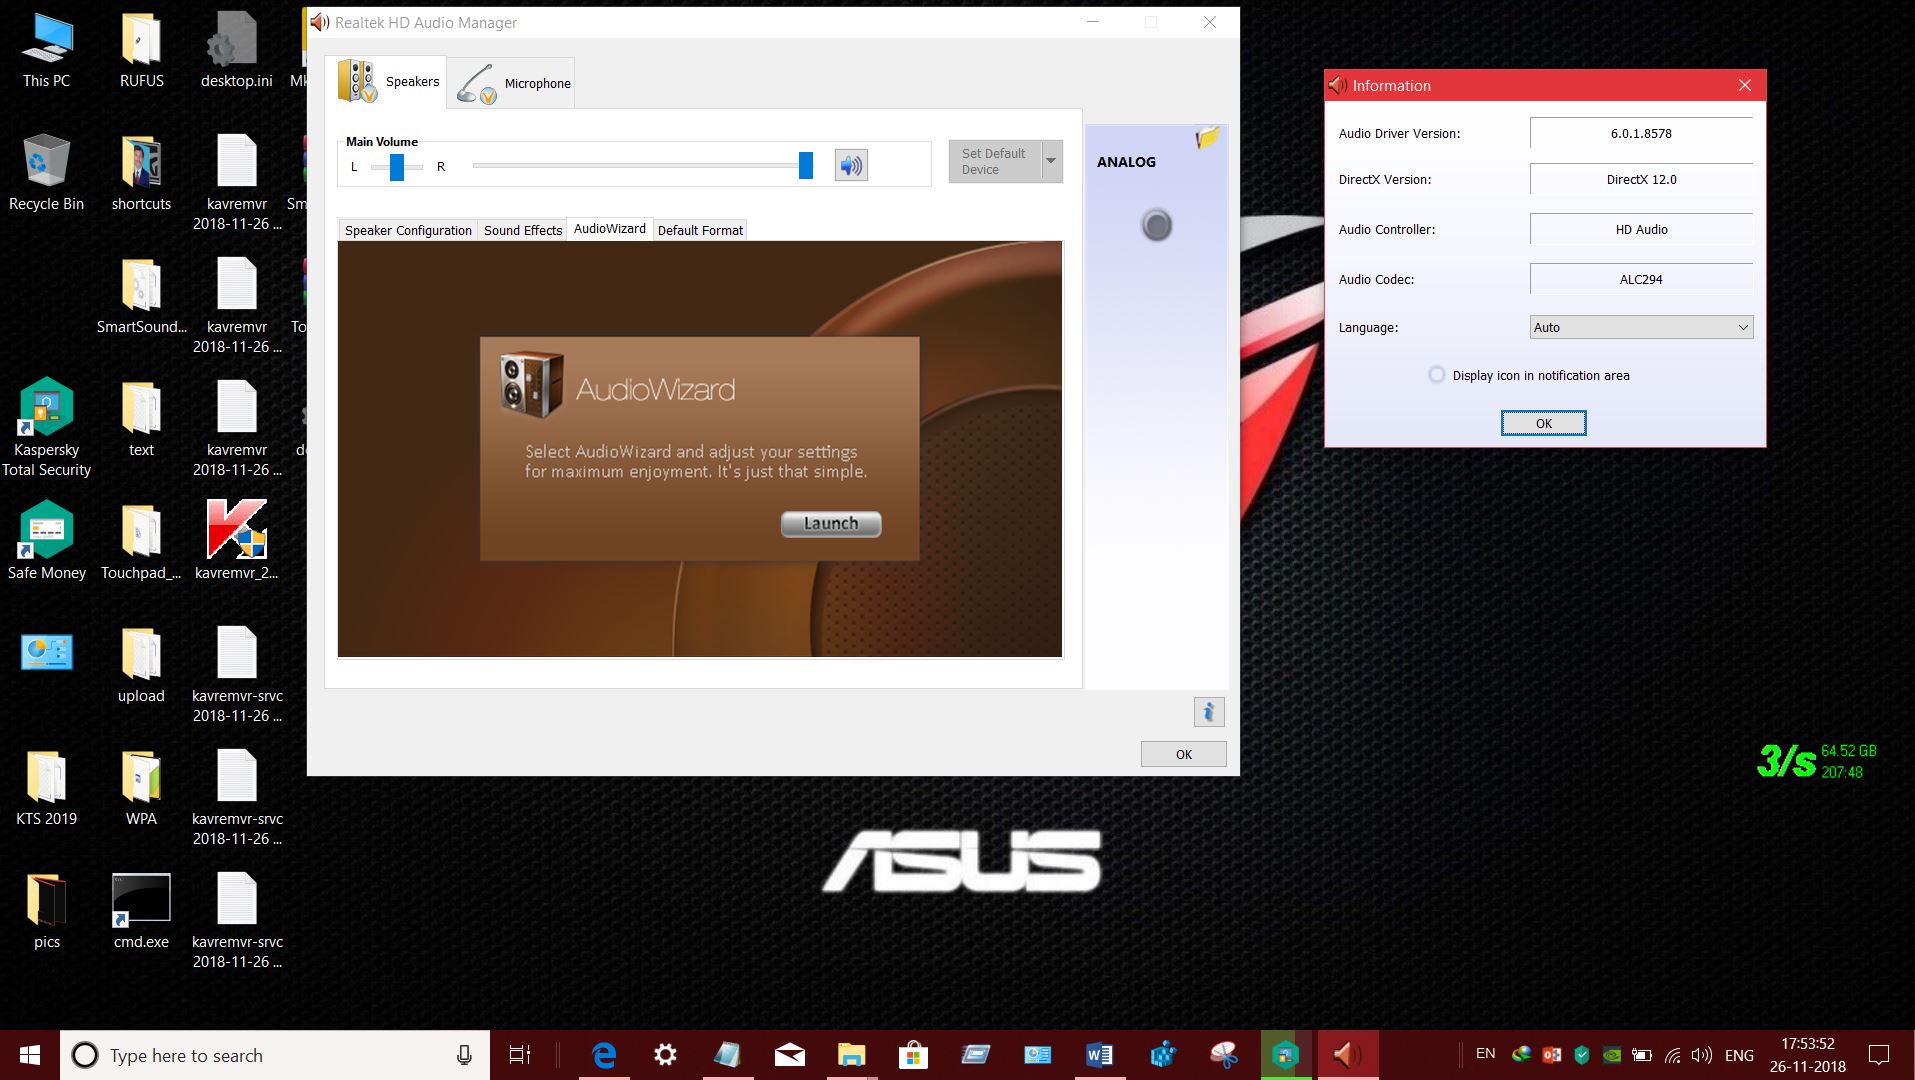
Task: Click OK in Realtek HD Audio Manager
Action: 1184,754
